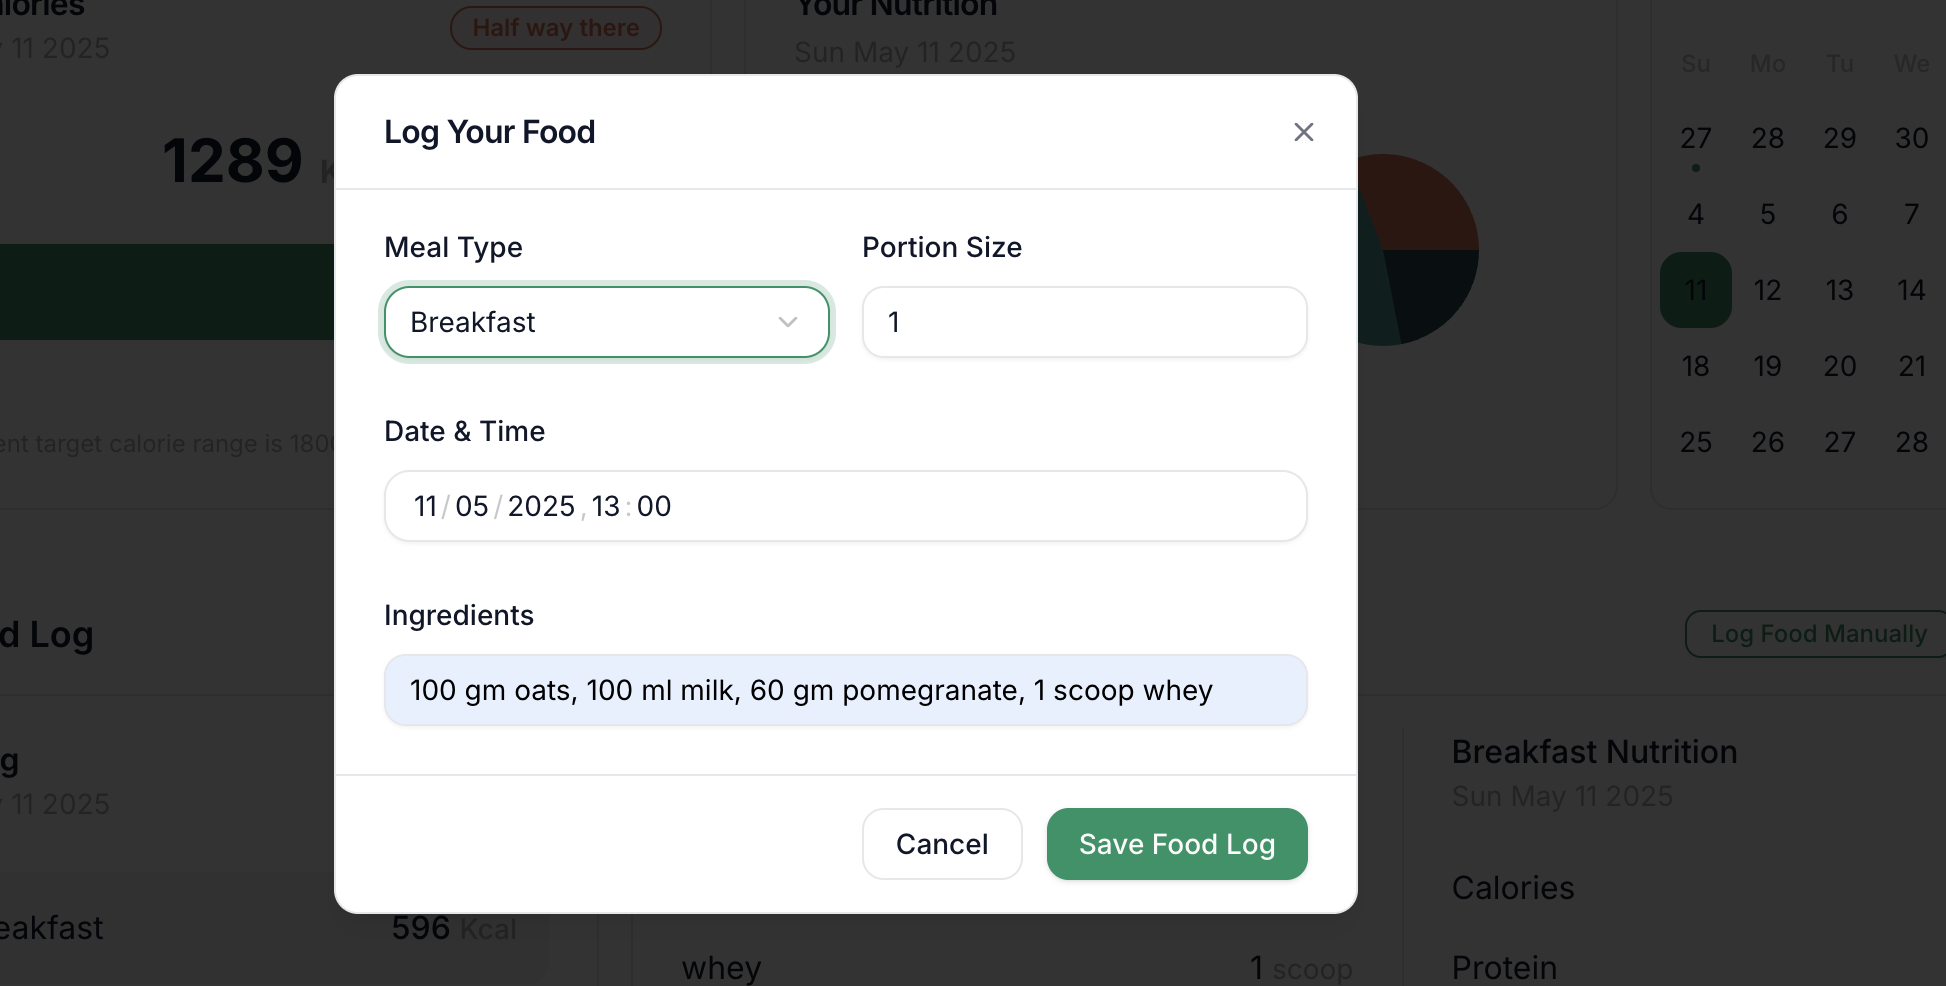Click the Breakfast dropdown chevron arrow
The image size is (1946, 986).
(x=788, y=322)
